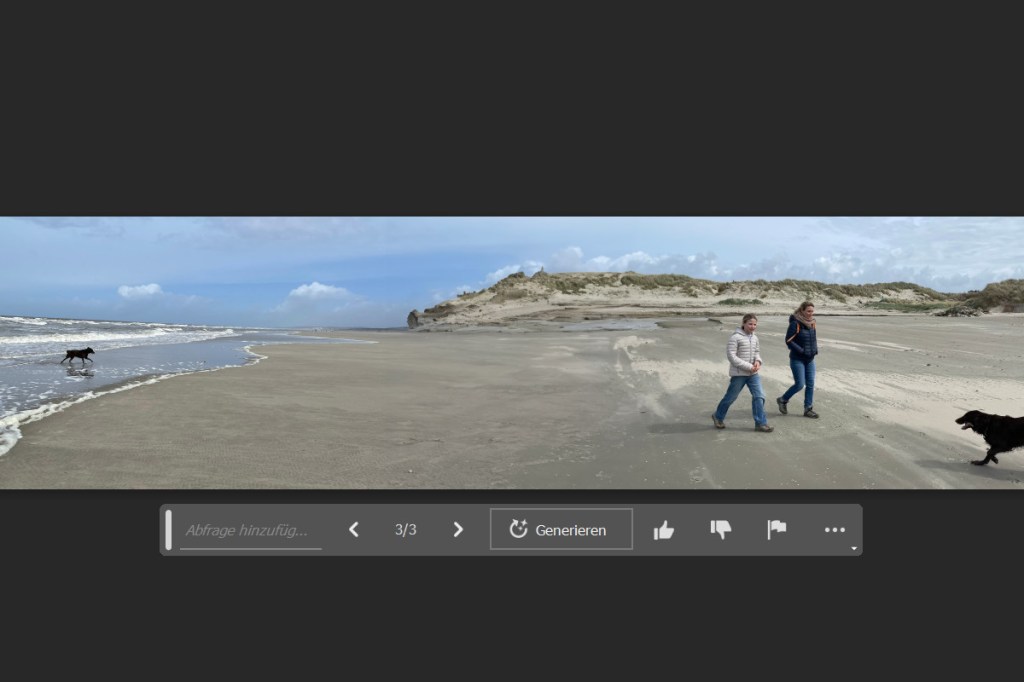Screen dimensions: 1024x682
Task: Grab the taskbar drag handle on left
Action: [168, 530]
